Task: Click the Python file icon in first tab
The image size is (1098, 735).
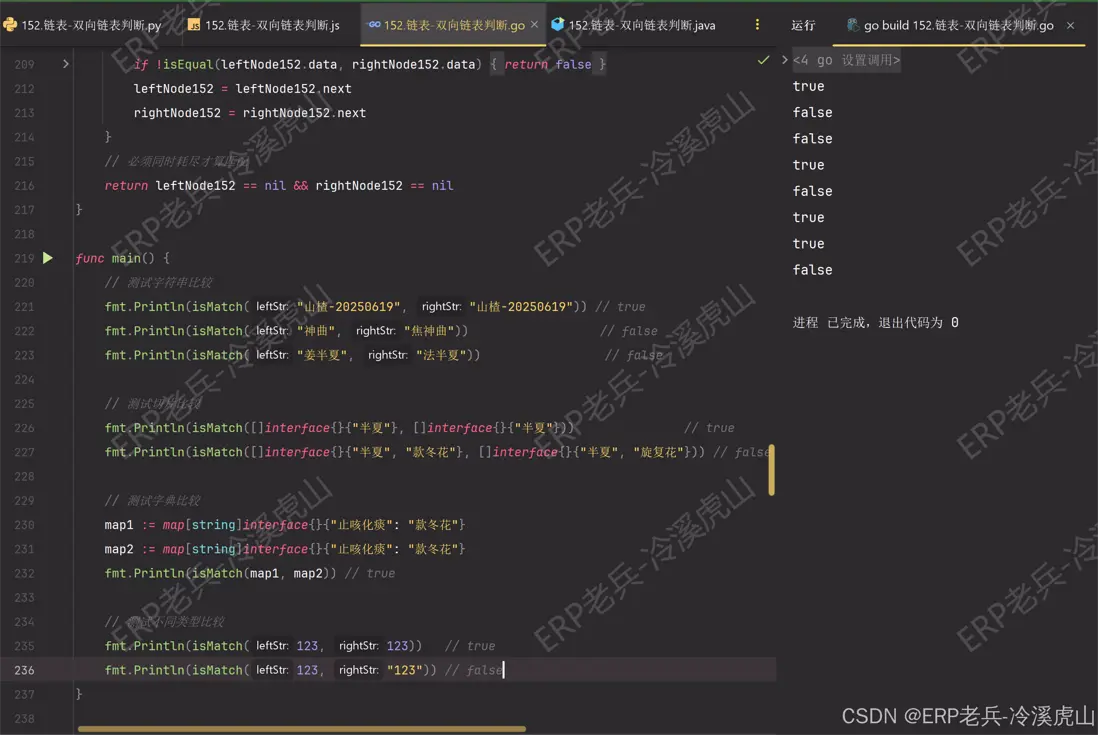Action: tap(10, 24)
